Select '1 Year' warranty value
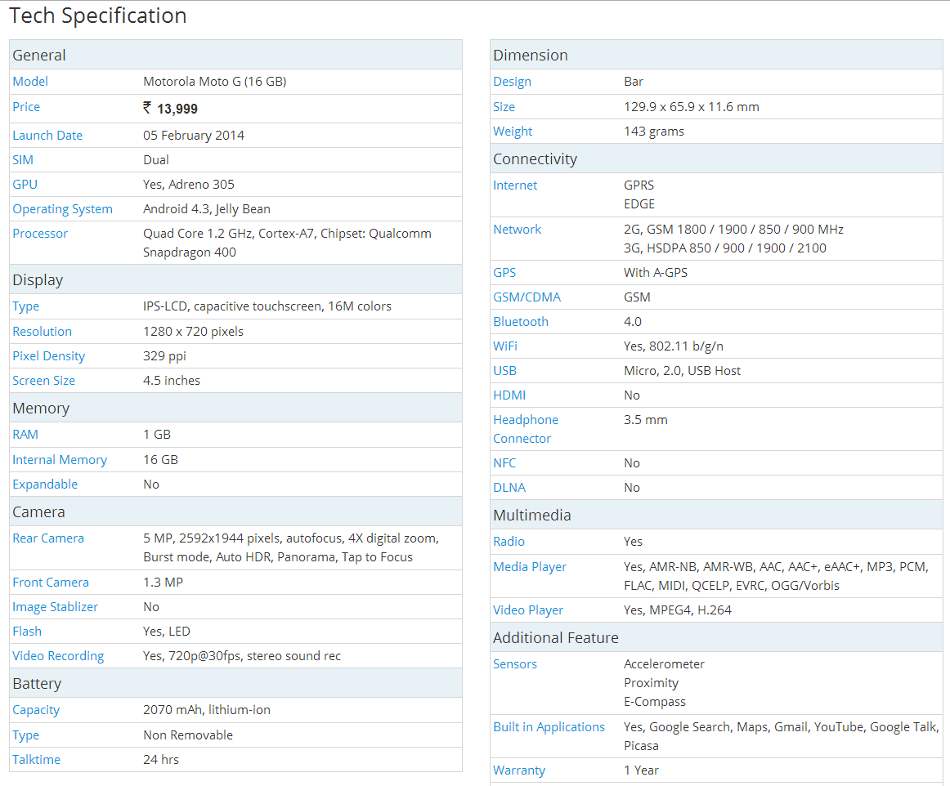Image resolution: width=950 pixels, height=786 pixels. coord(641,771)
